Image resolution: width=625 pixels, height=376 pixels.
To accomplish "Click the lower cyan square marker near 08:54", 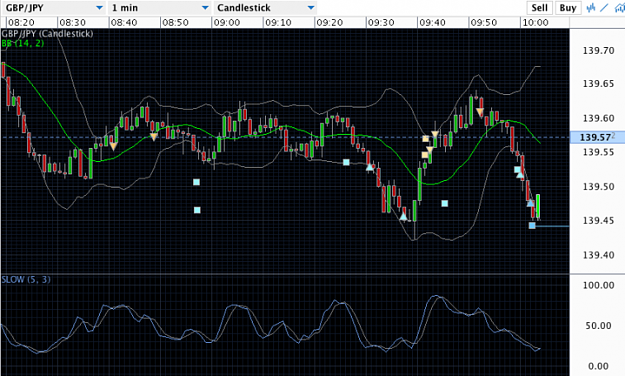I will click(x=197, y=210).
